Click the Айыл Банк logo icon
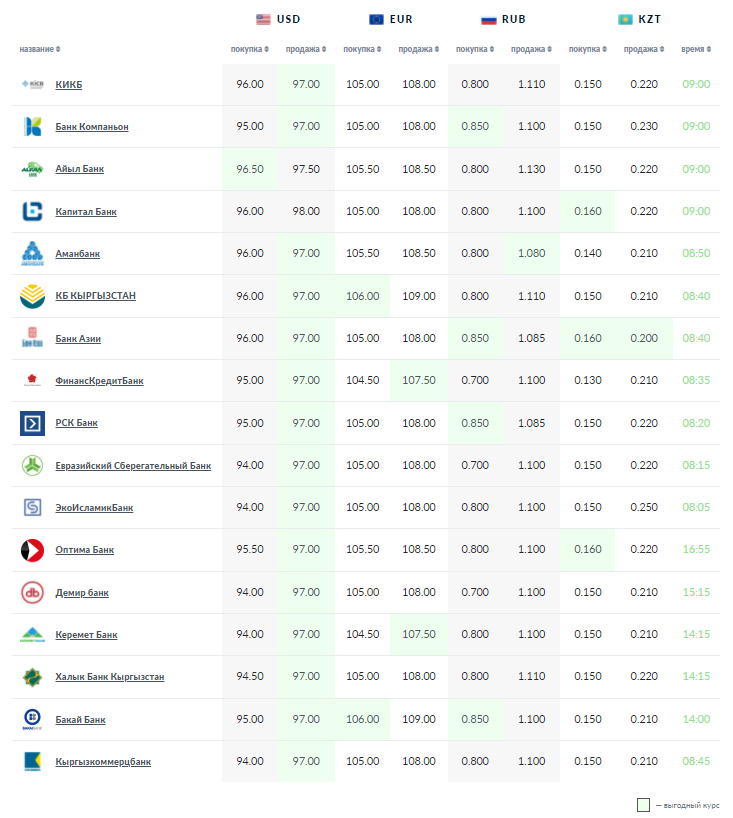The width and height of the screenshot is (733, 818). [x=32, y=169]
